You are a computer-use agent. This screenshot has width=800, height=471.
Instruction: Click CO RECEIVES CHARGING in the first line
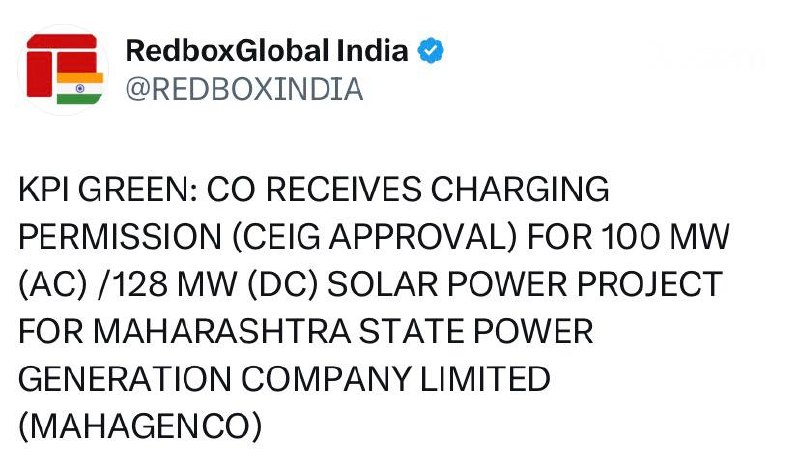point(408,190)
